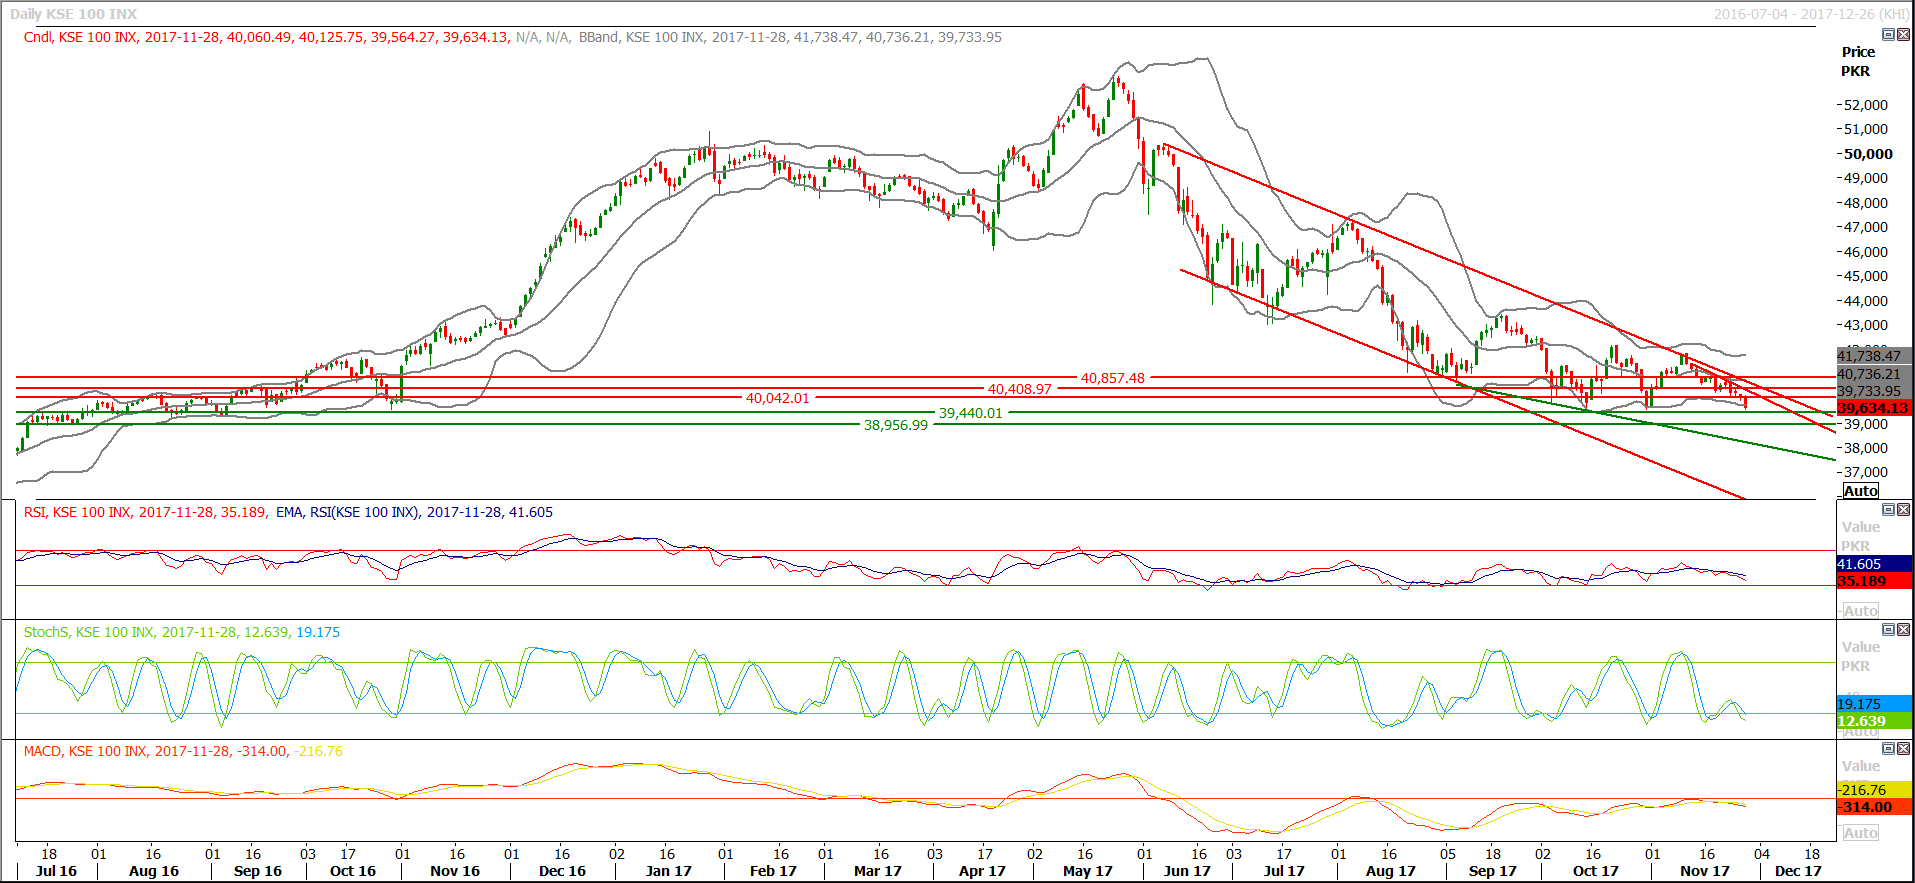This screenshot has width=1915, height=883.
Task: Close the MACD indicator pane
Action: (x=1903, y=749)
